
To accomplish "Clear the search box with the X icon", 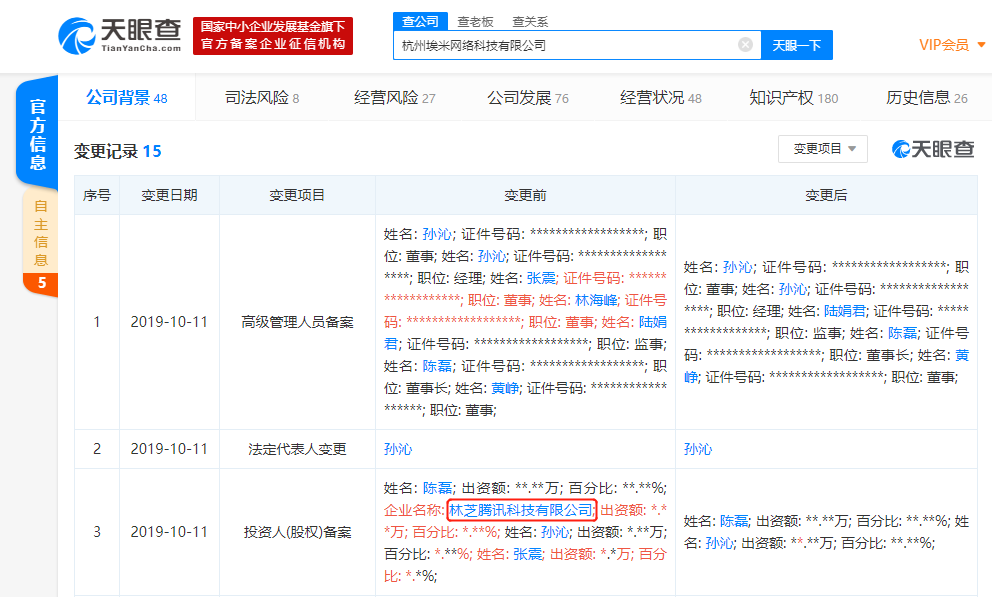I will [x=745, y=44].
